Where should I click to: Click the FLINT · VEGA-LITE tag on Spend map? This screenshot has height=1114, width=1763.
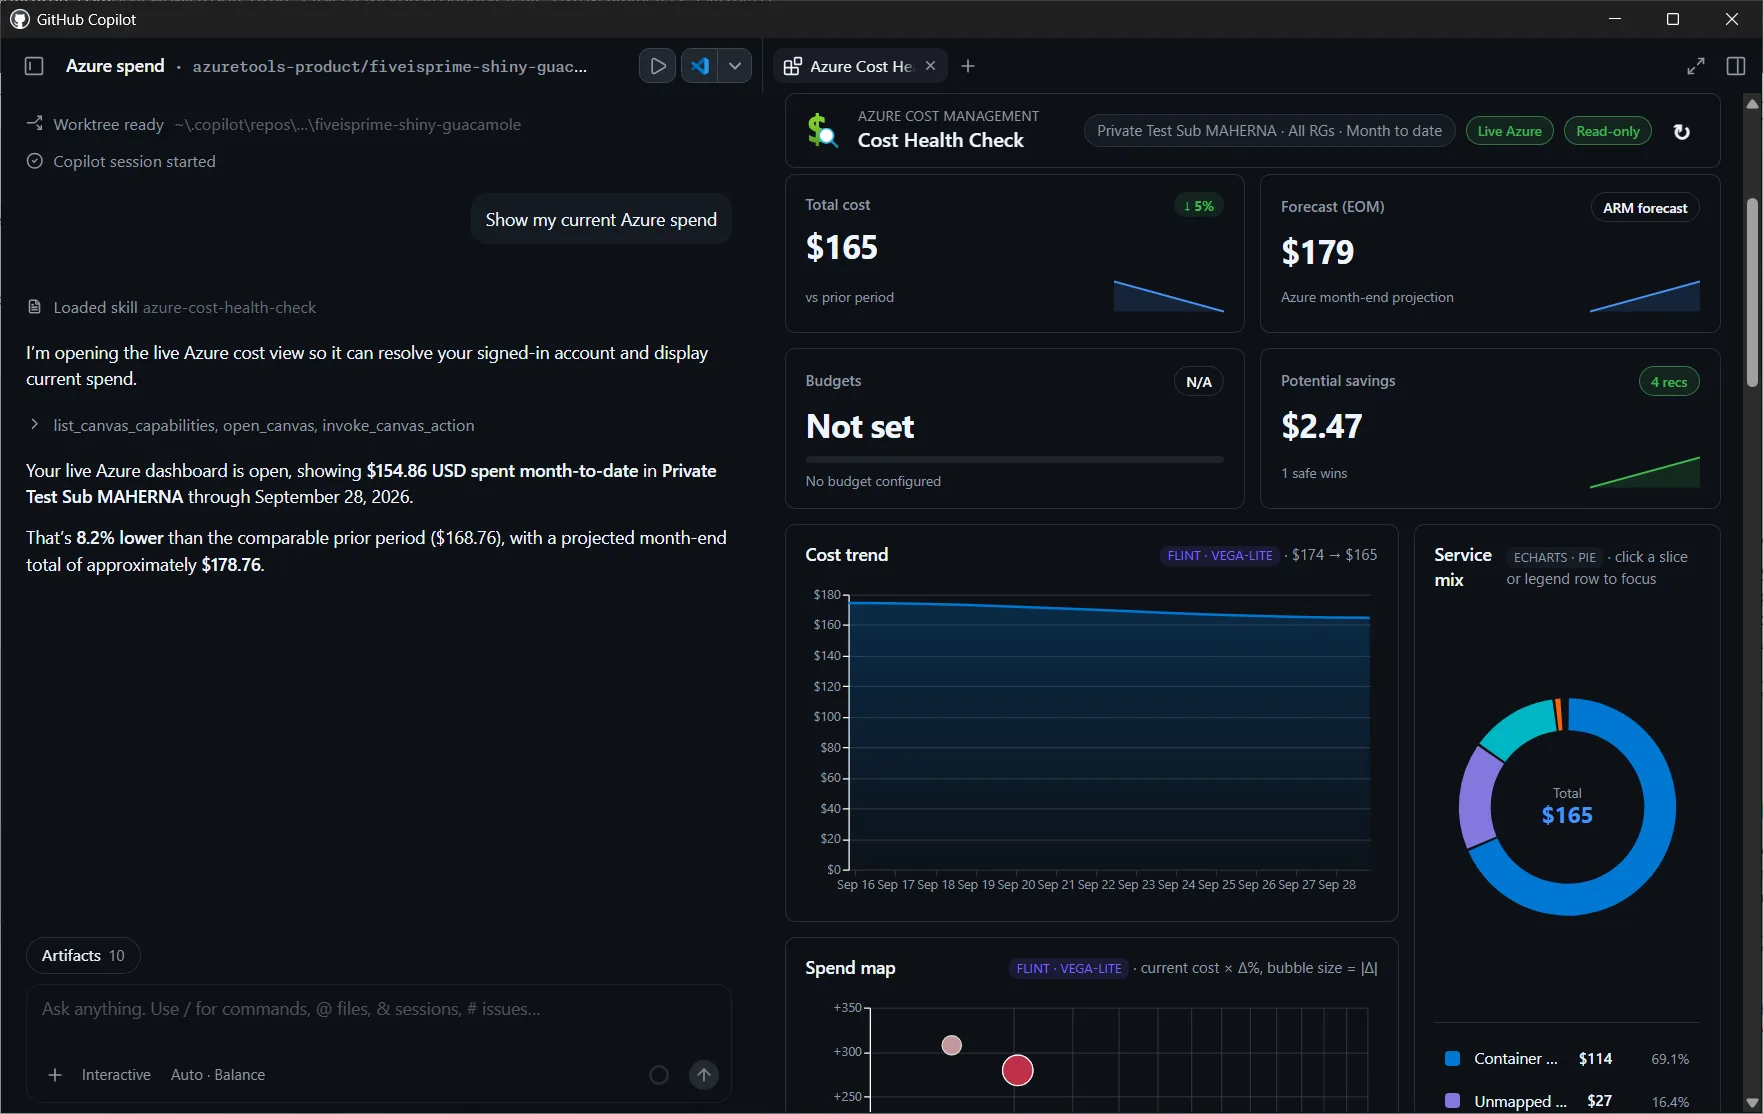click(x=1069, y=968)
